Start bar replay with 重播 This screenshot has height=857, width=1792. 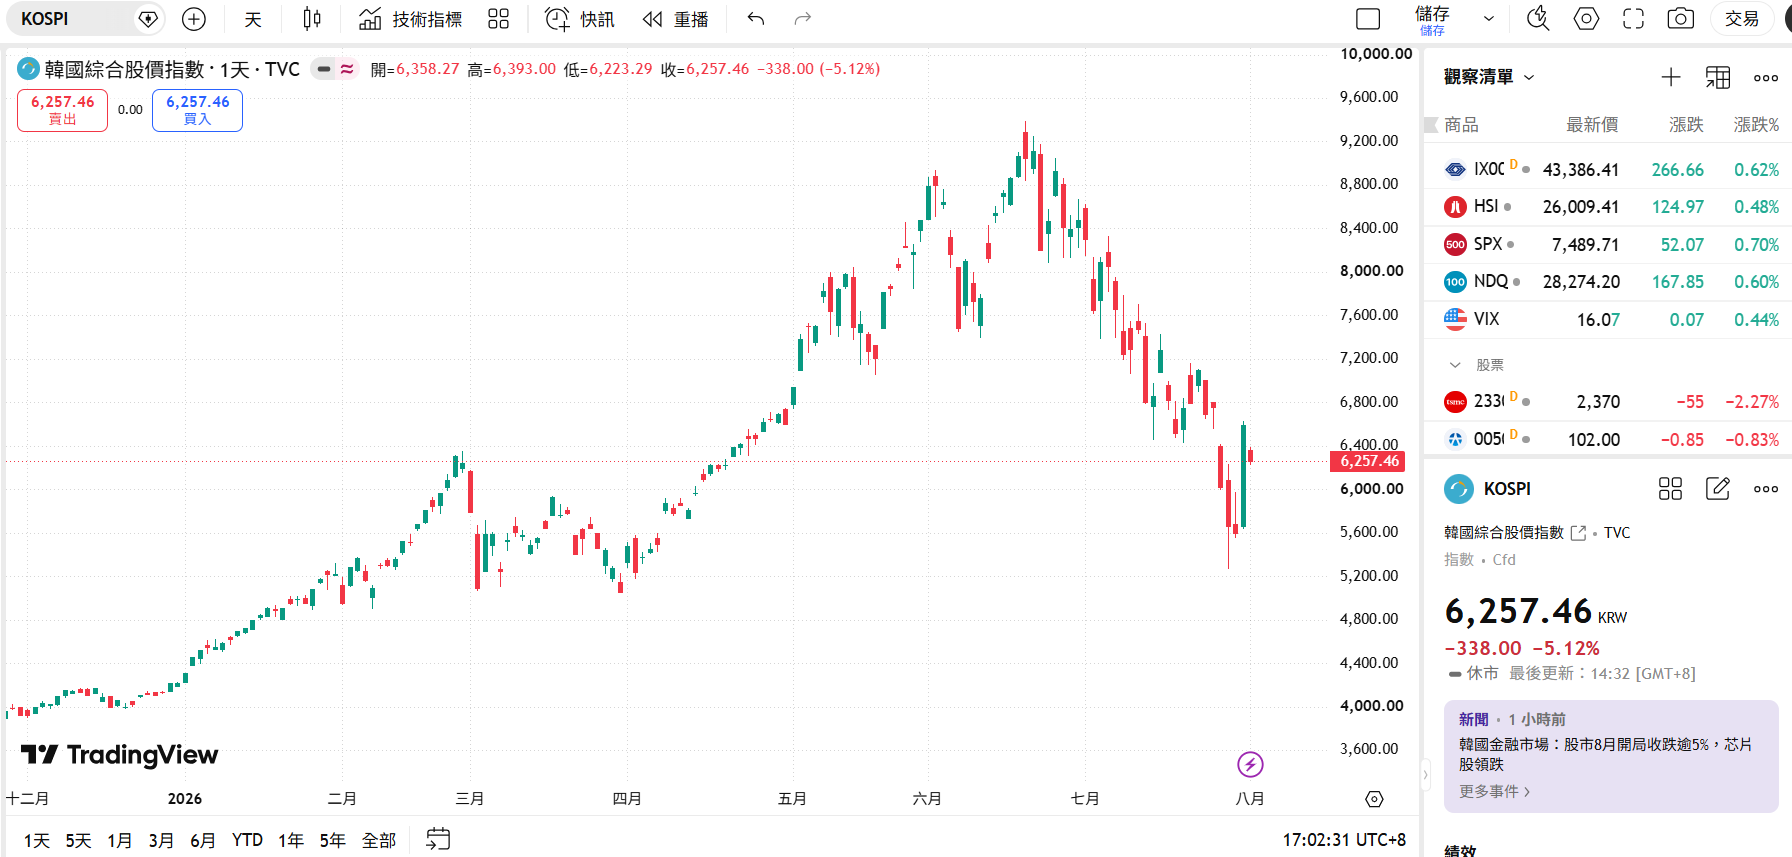(675, 19)
